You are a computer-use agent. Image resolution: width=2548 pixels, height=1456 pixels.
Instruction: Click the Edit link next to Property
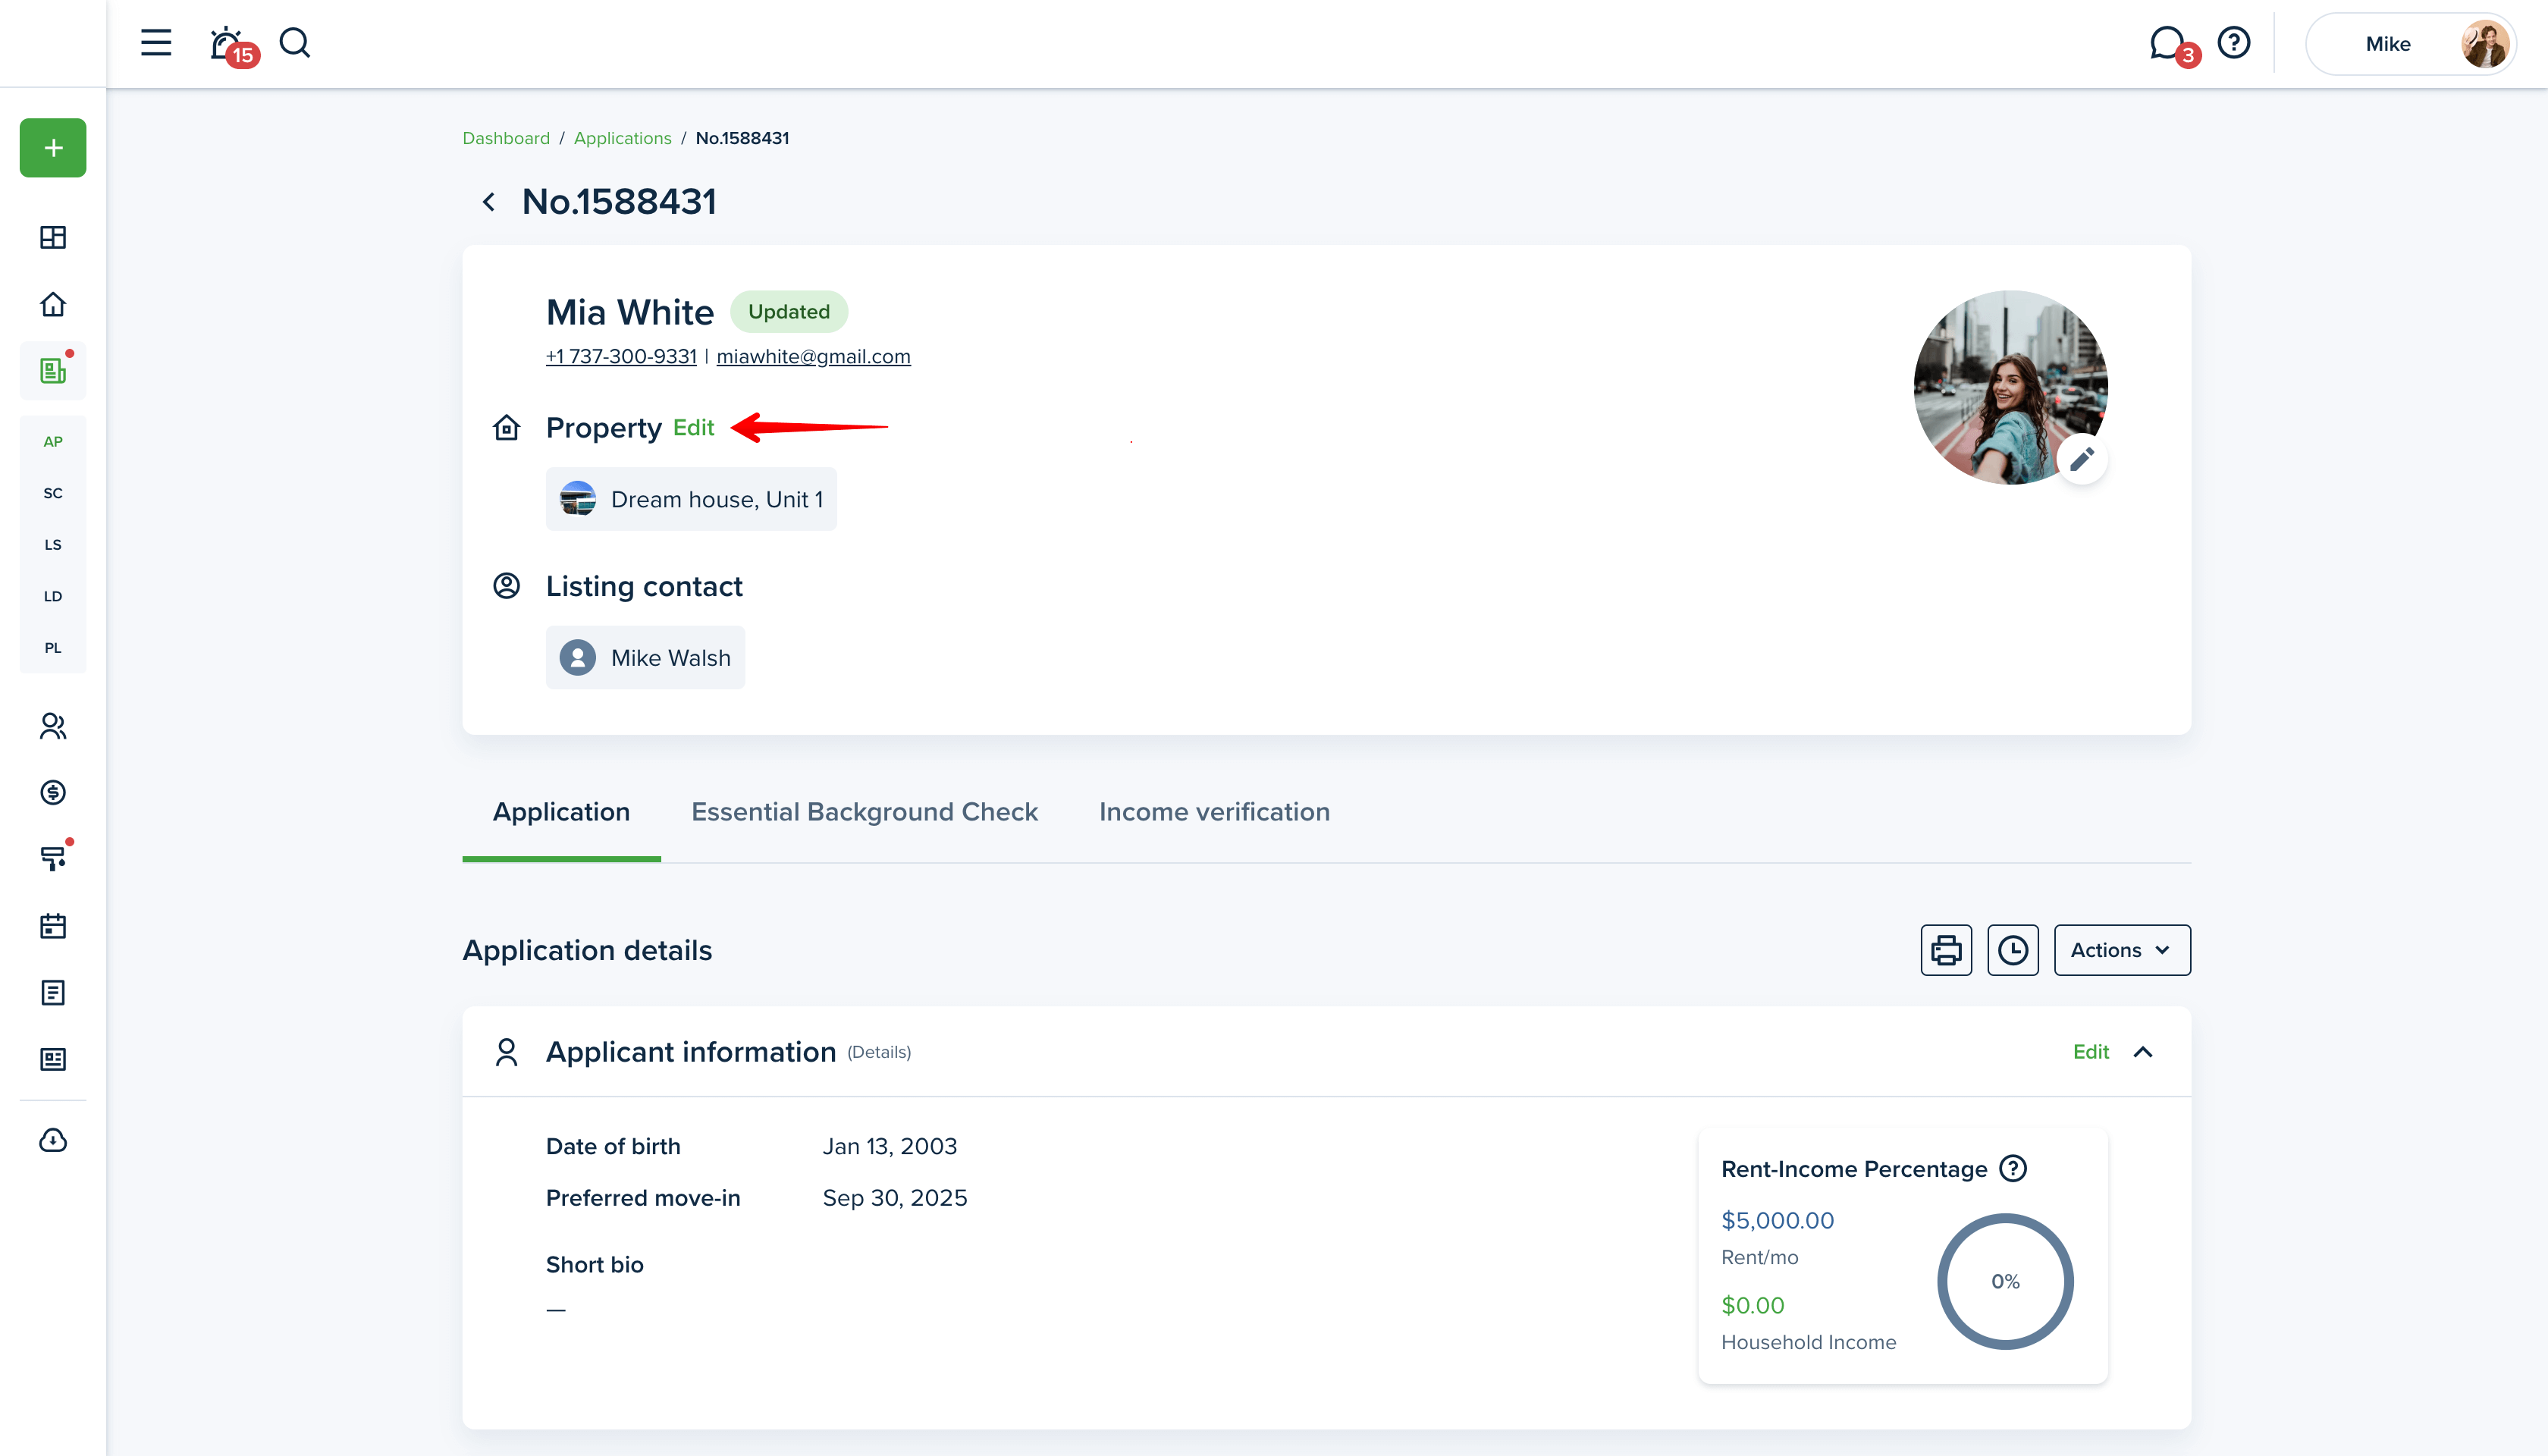pos(693,428)
